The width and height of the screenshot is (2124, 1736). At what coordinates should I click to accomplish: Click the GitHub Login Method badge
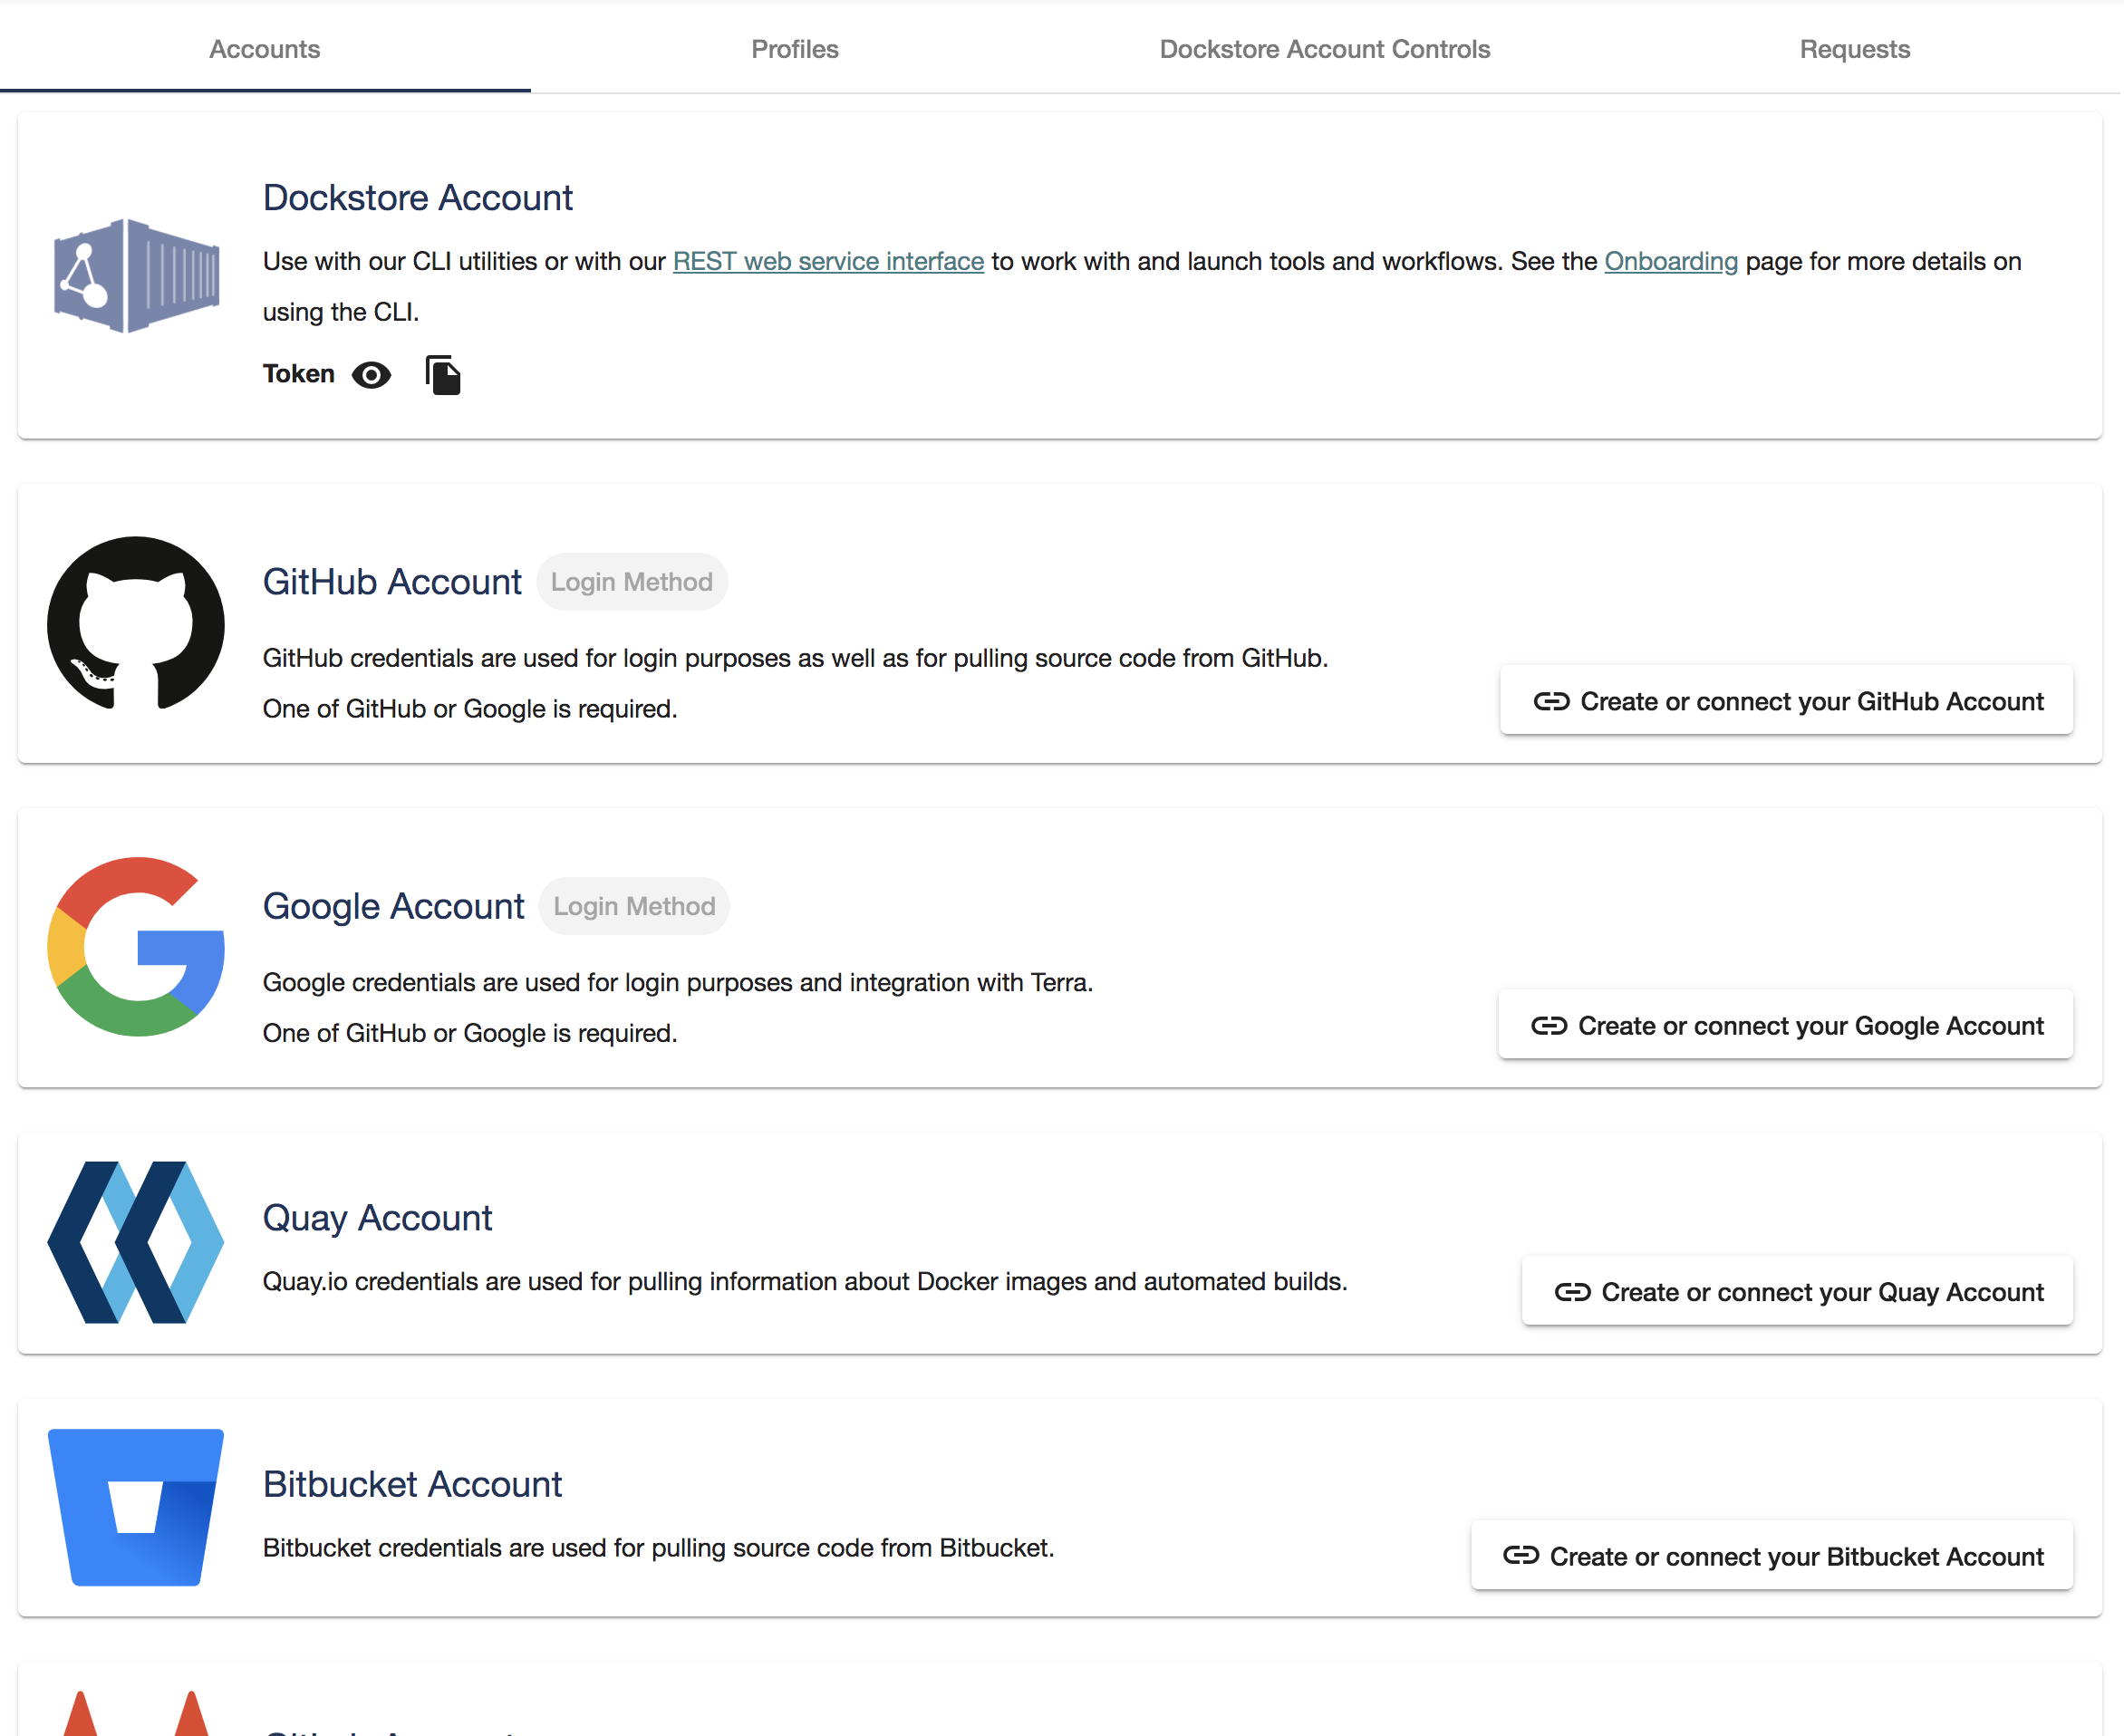pos(631,582)
